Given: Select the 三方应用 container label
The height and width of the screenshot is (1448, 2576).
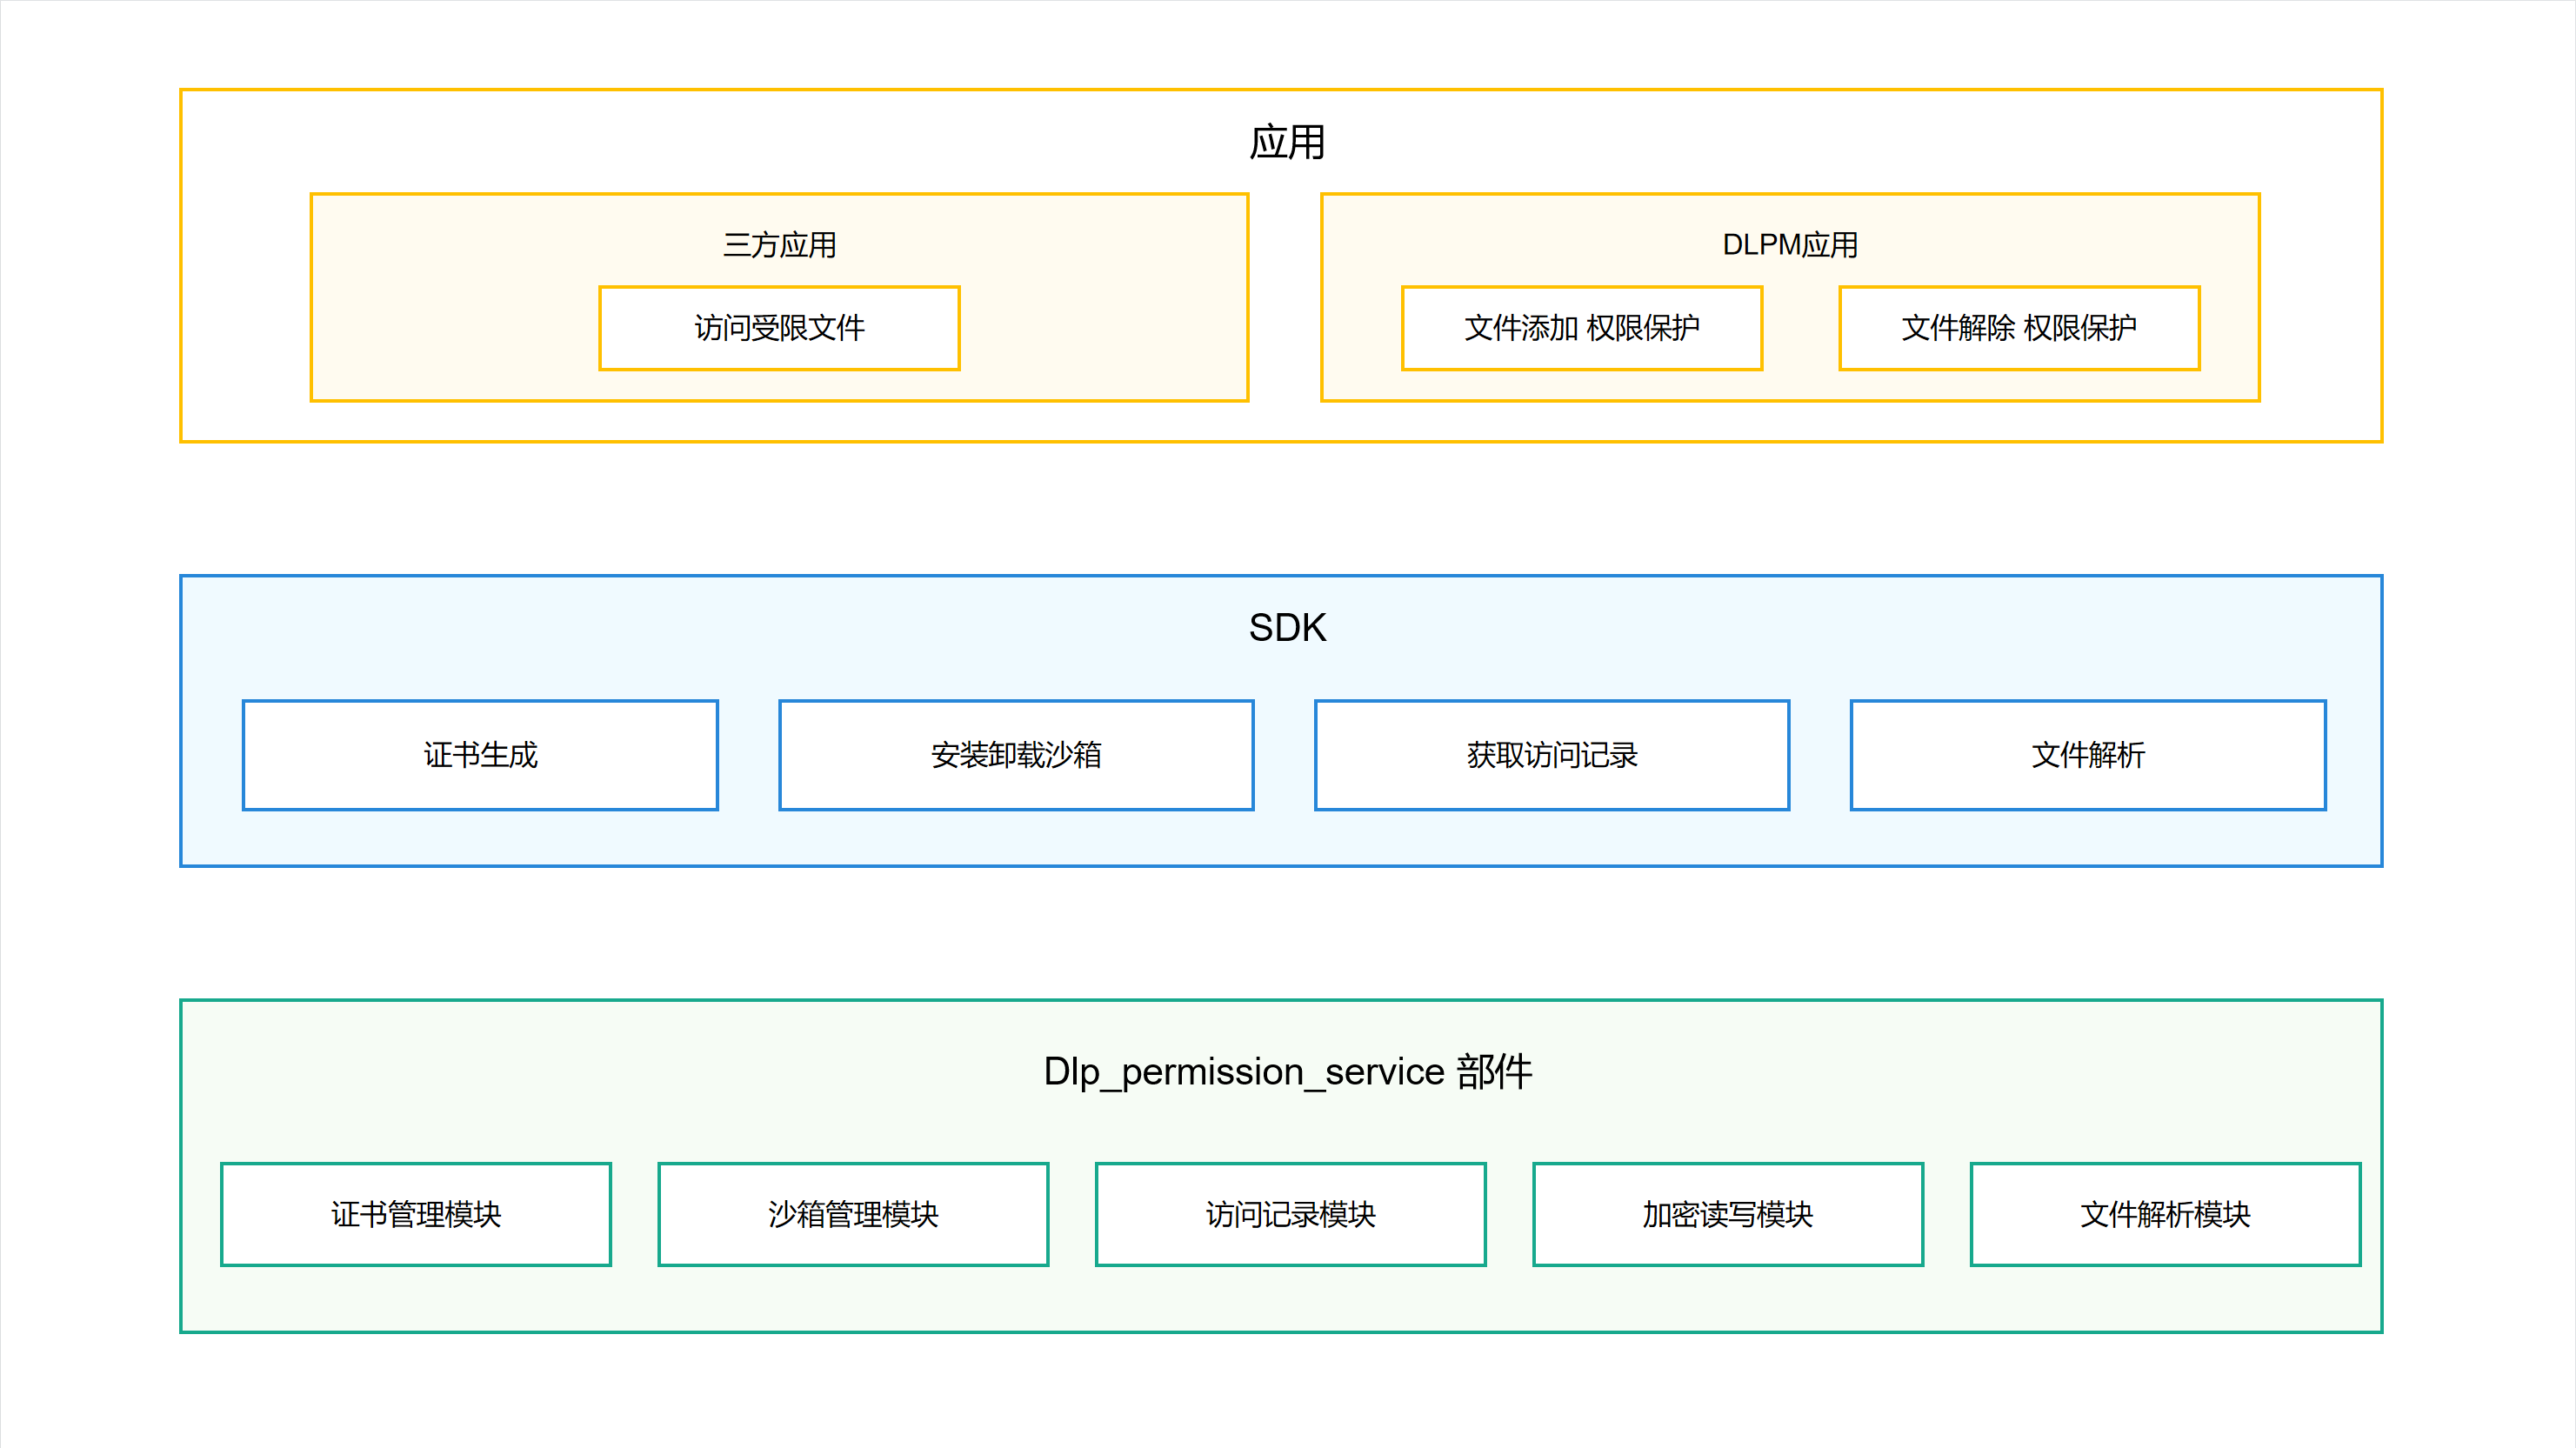Looking at the screenshot, I should (779, 245).
